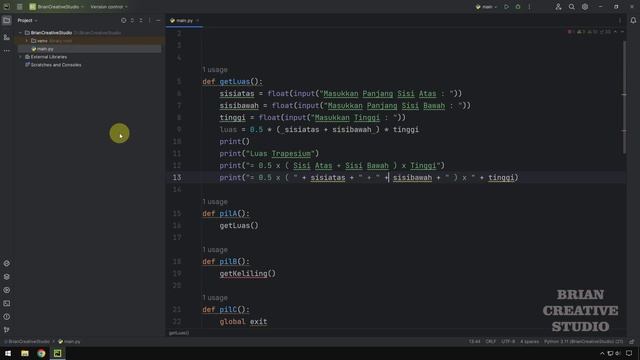Open Python Console tool window
This screenshot has height=360, width=640.
7,290
